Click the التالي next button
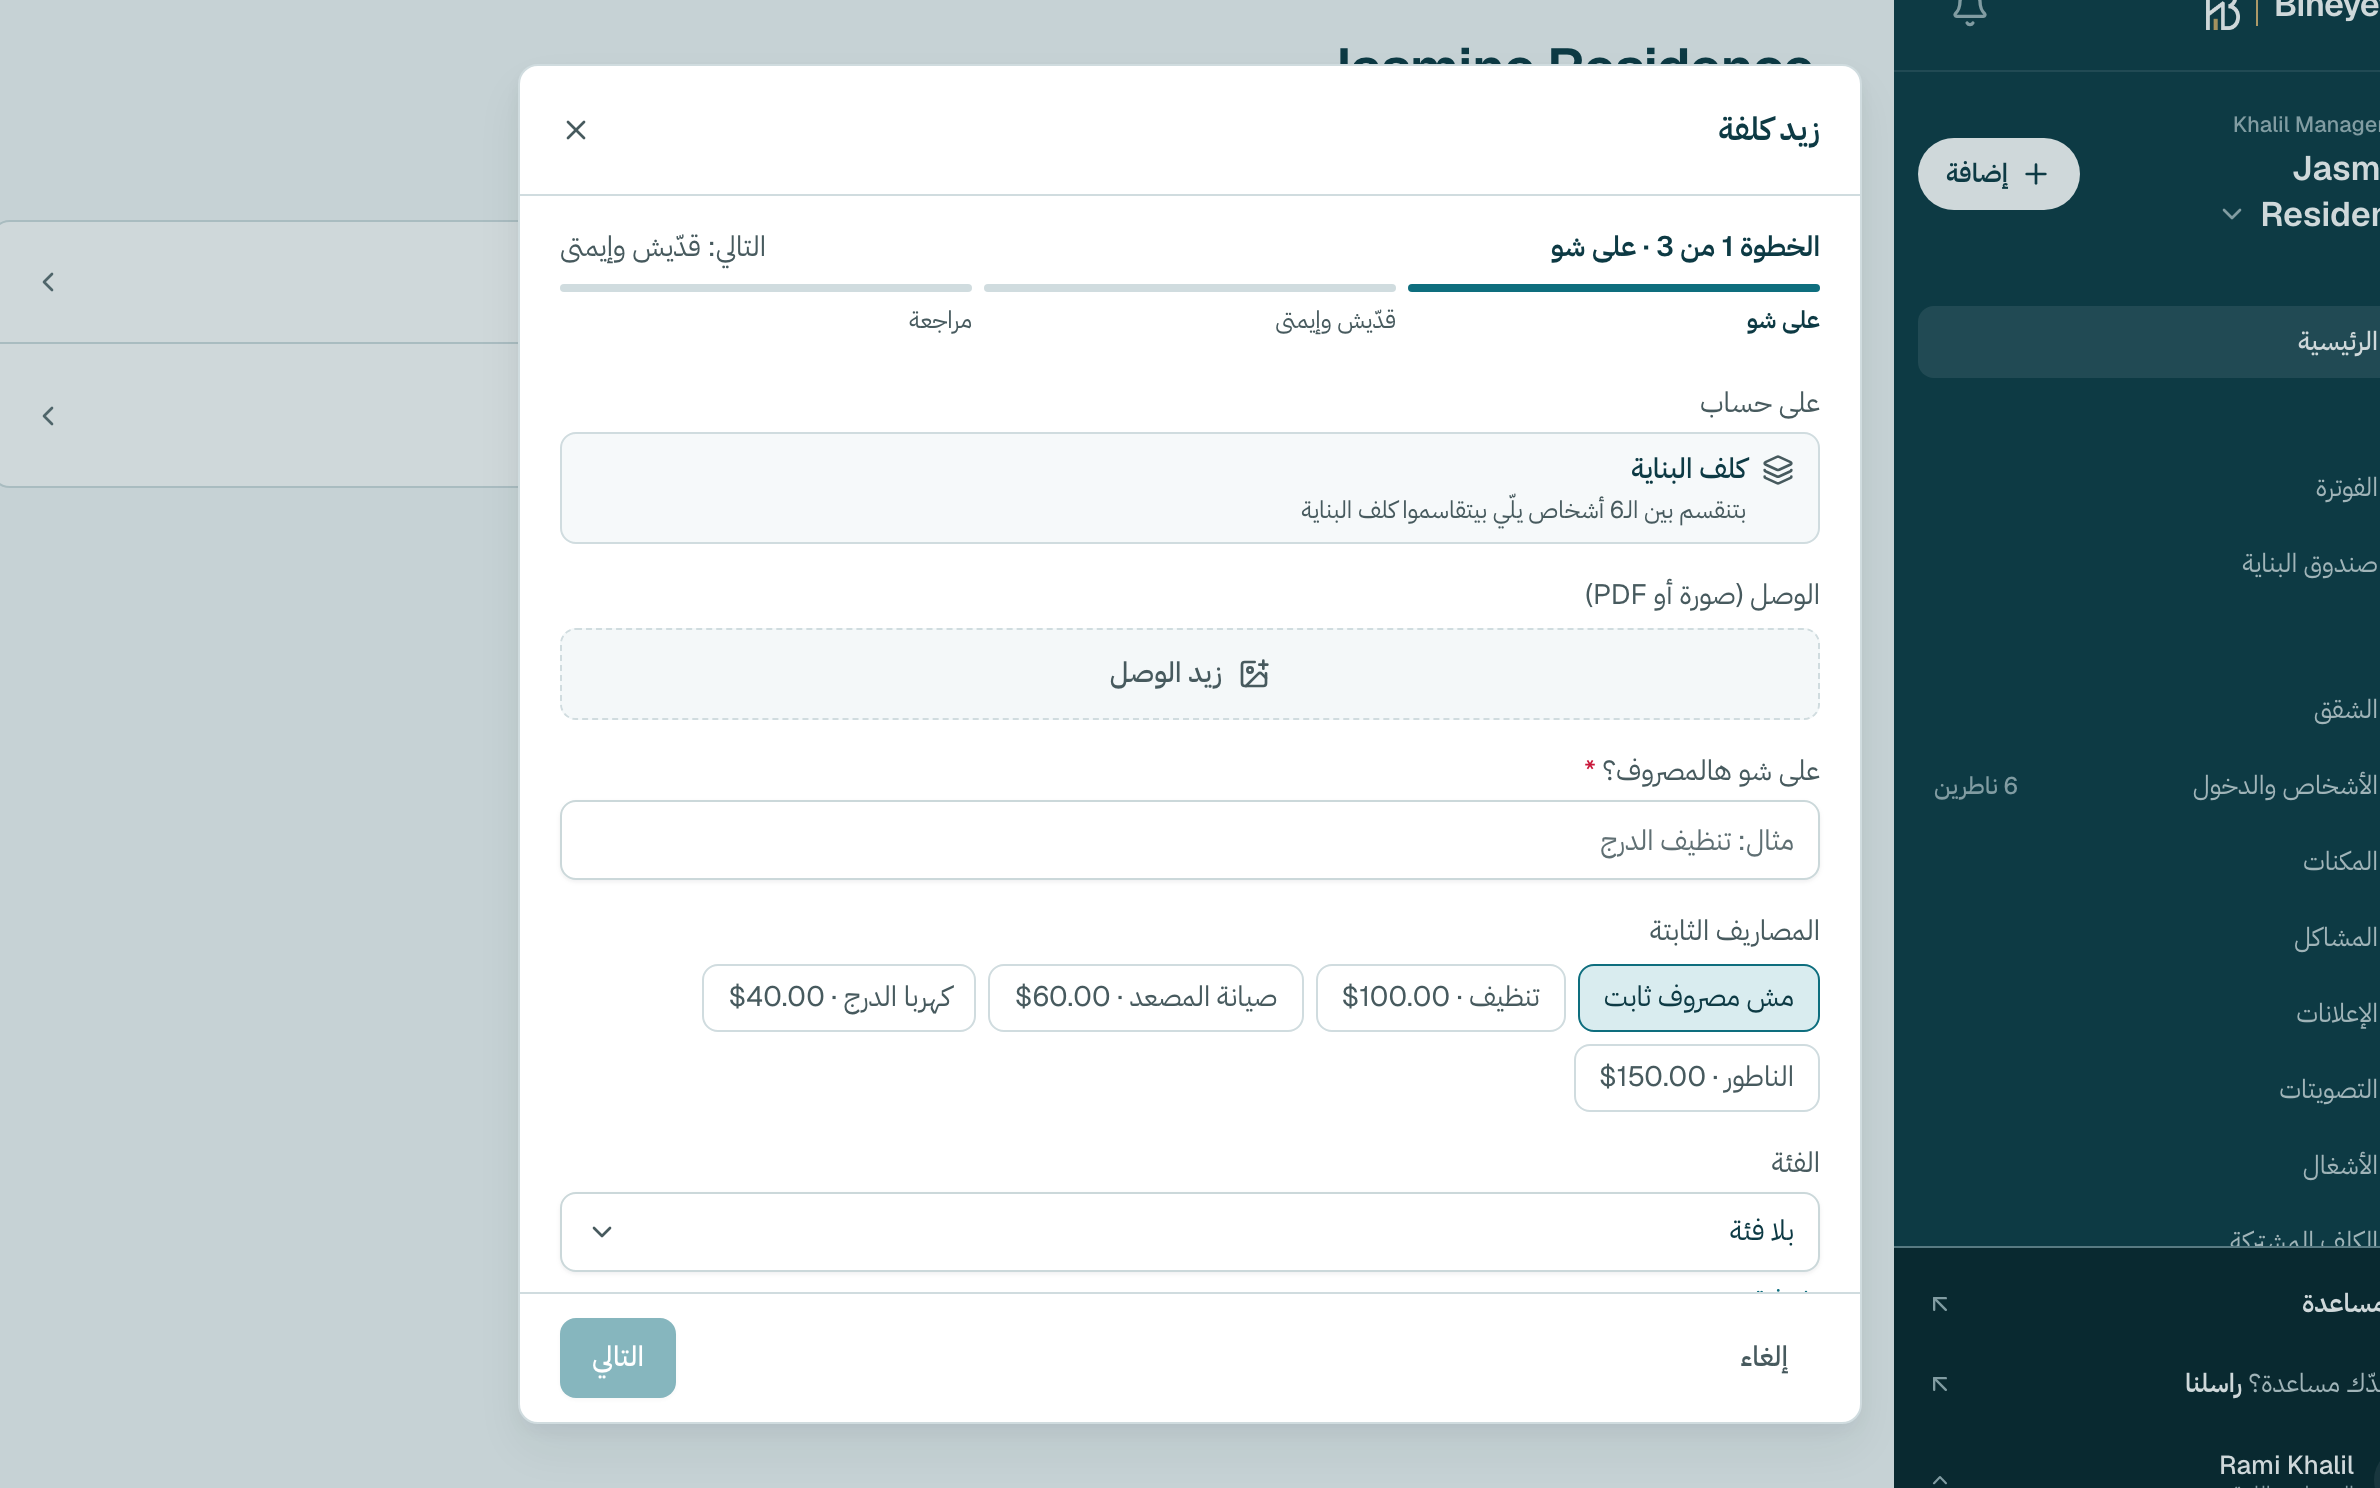Viewport: 2380px width, 1488px height. pos(617,1357)
